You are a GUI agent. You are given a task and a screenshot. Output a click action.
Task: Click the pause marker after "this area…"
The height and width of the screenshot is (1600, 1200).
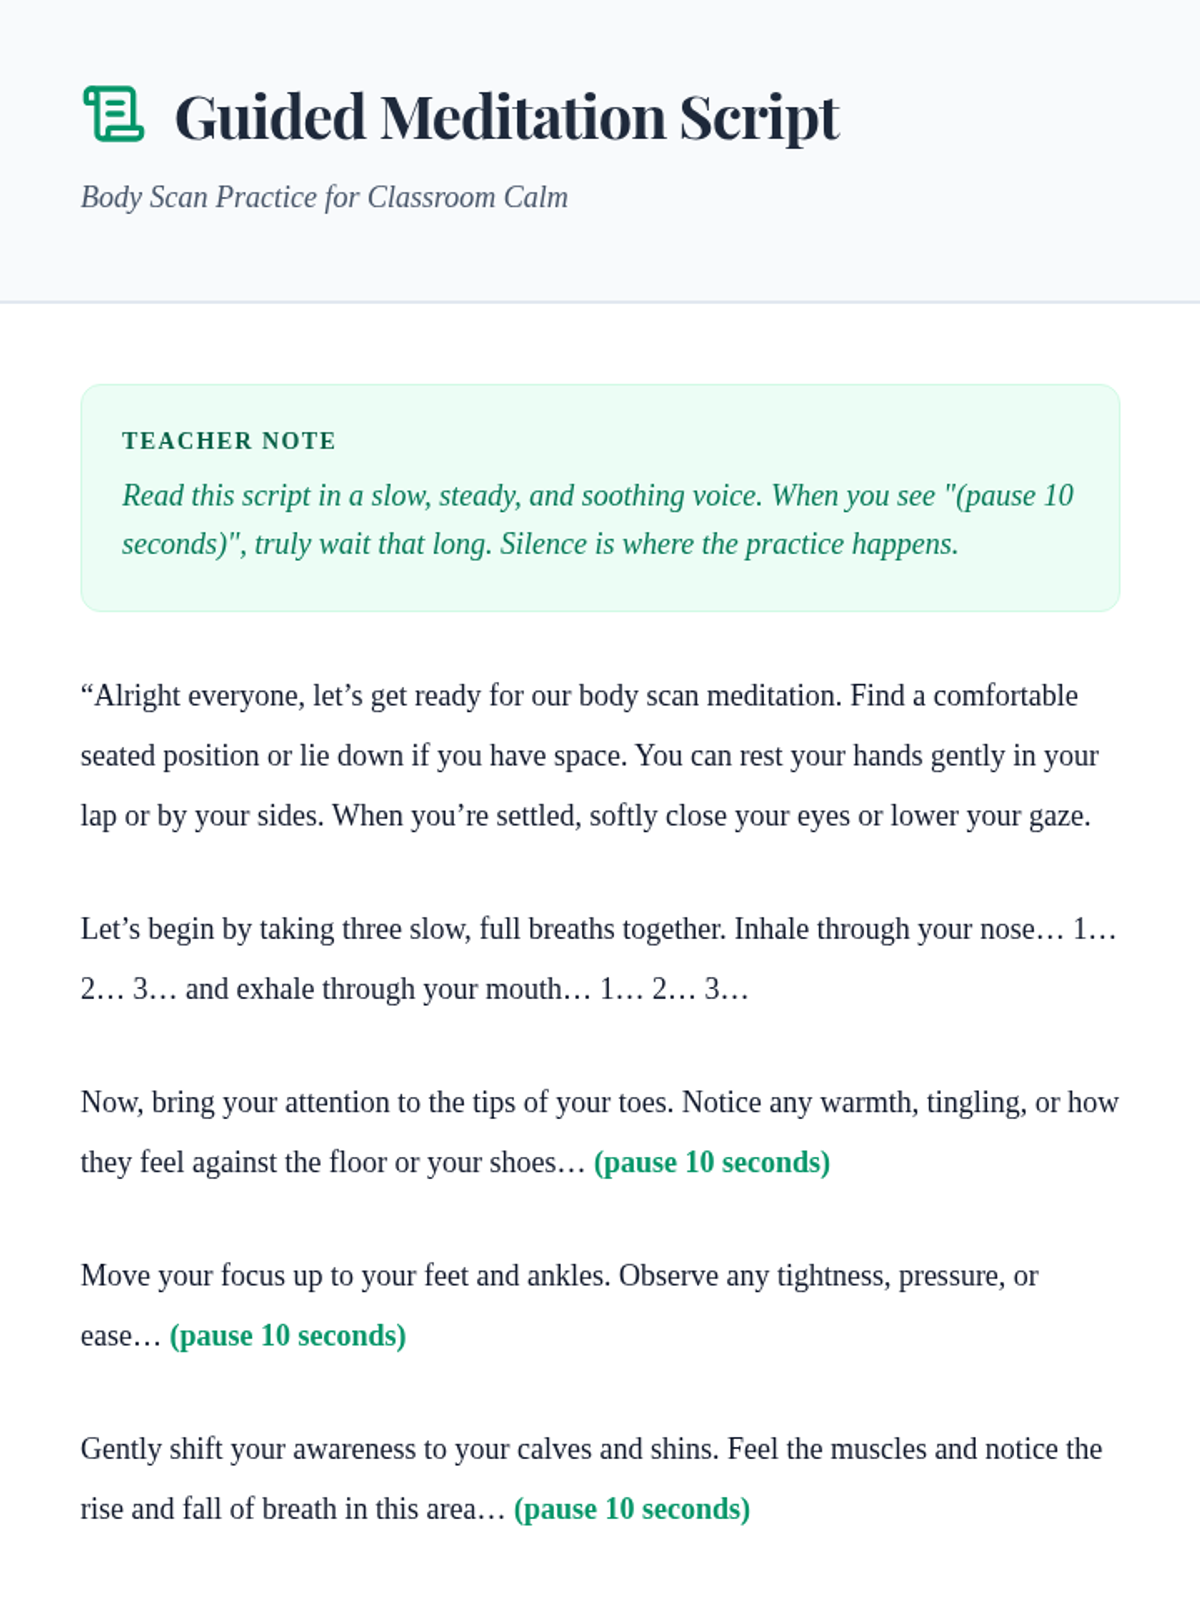point(631,1509)
